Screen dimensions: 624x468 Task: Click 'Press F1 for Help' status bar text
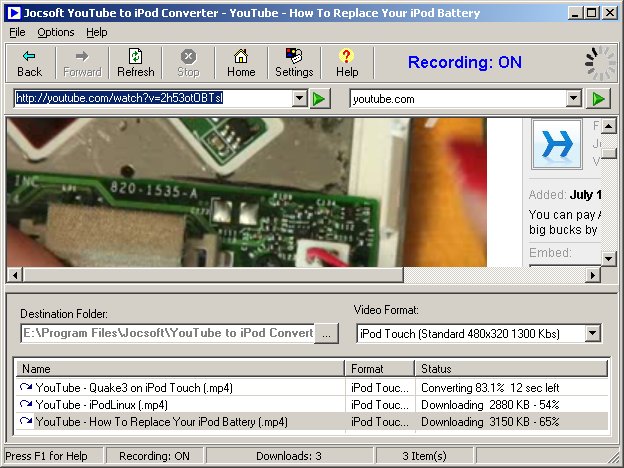pos(46,456)
